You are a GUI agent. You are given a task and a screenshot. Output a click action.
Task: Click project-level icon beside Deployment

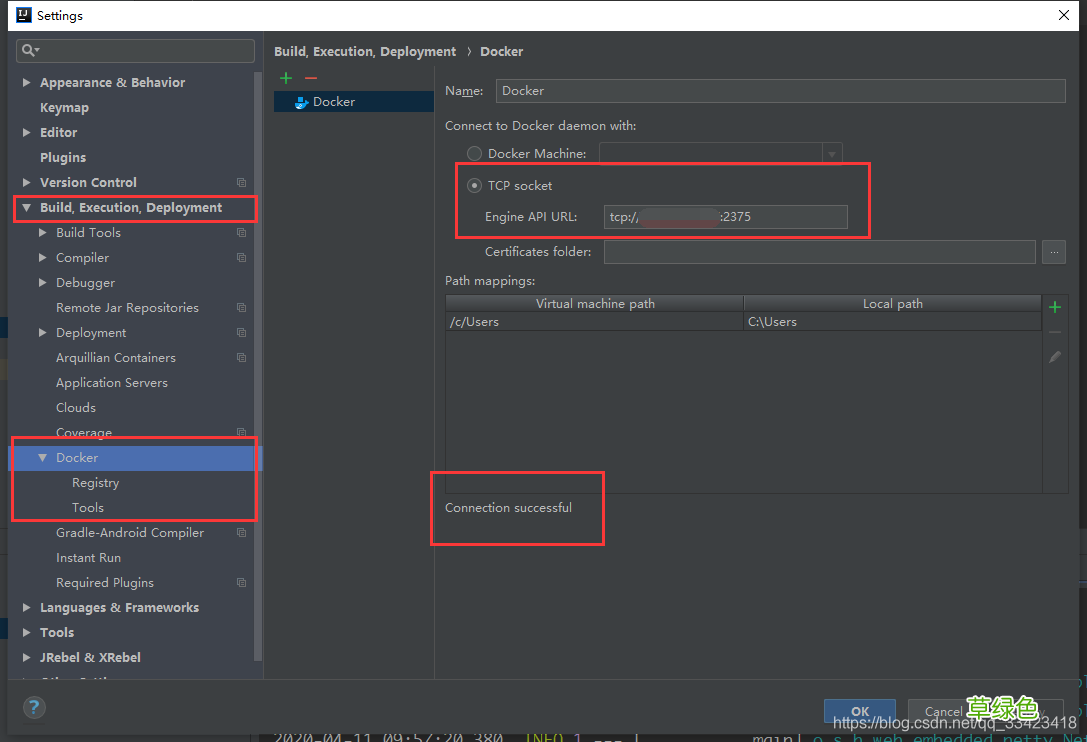pyautogui.click(x=241, y=332)
